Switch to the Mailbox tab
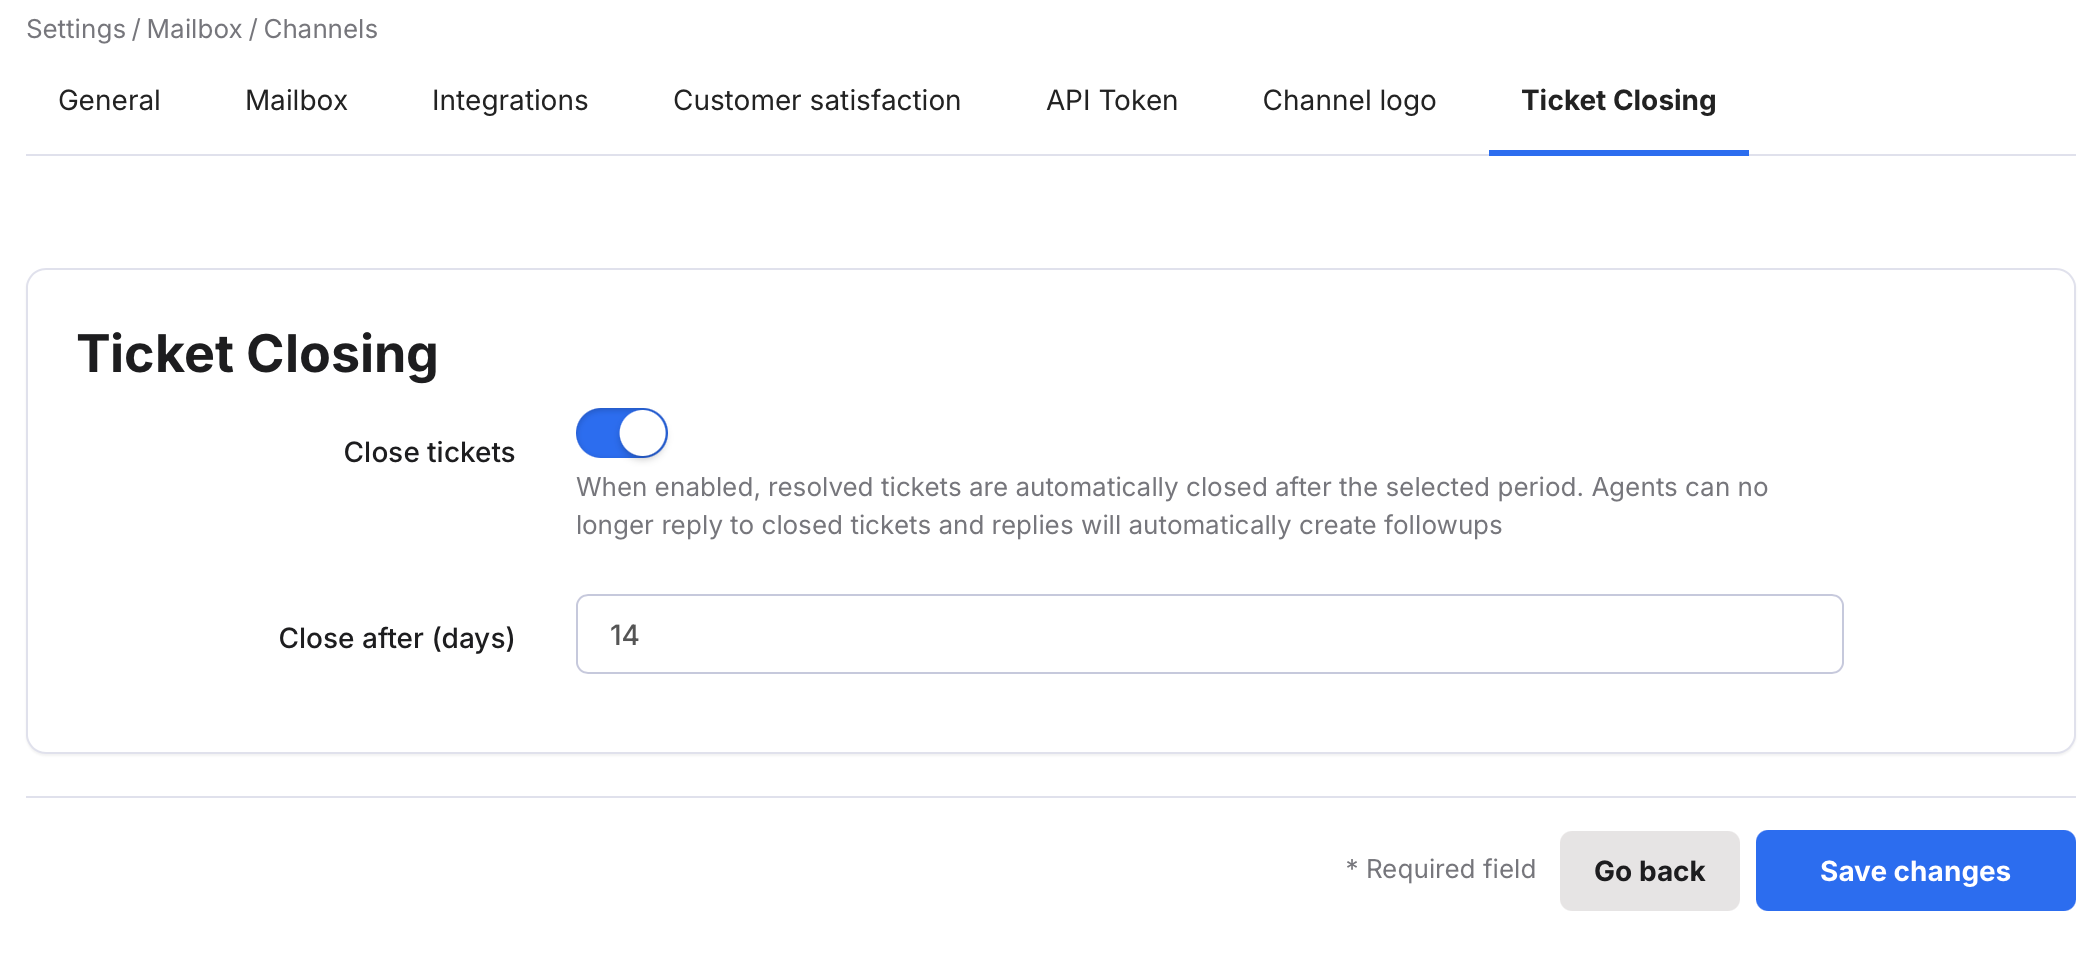 (x=296, y=101)
